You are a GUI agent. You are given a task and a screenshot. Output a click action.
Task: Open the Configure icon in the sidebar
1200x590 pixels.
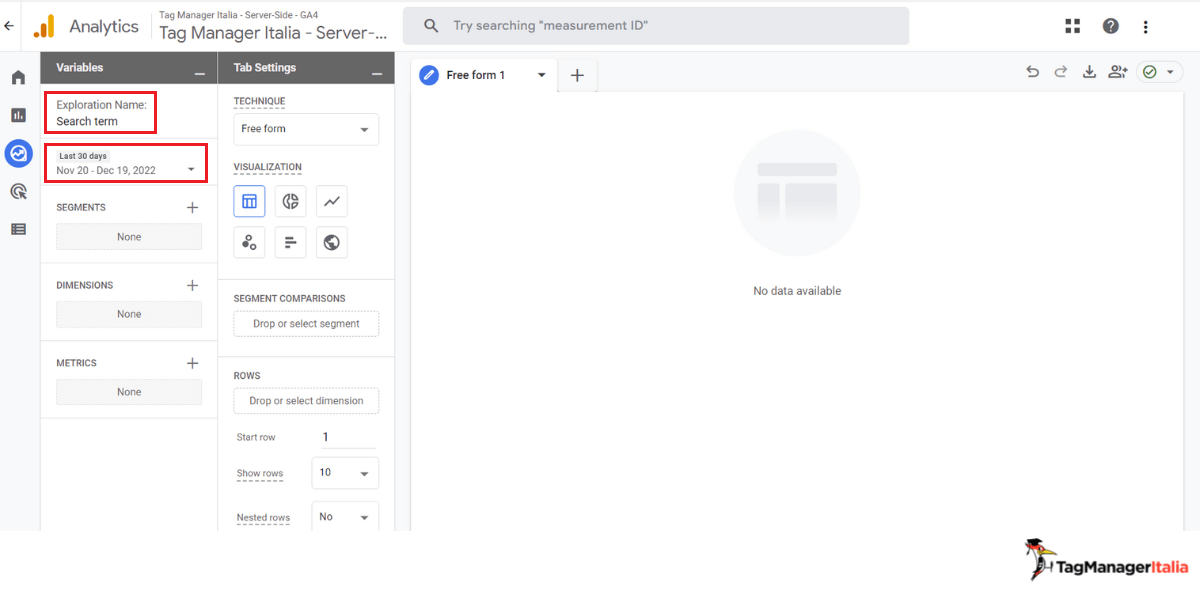18,229
